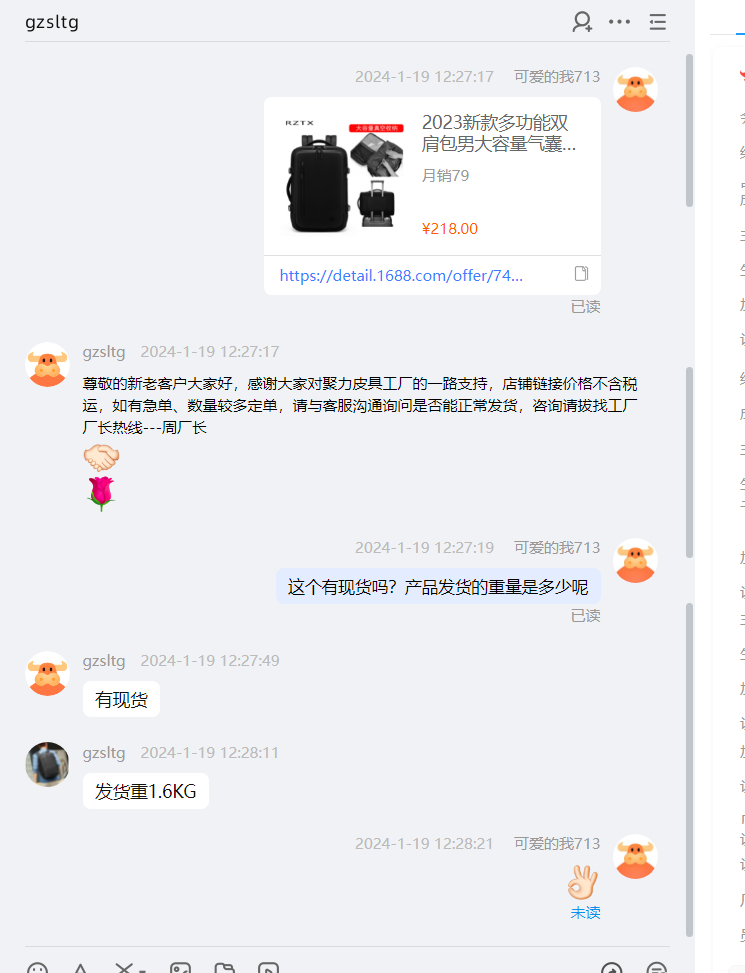Open the emoji picker in input toolbar
Image resolution: width=745 pixels, height=973 pixels.
point(37,968)
